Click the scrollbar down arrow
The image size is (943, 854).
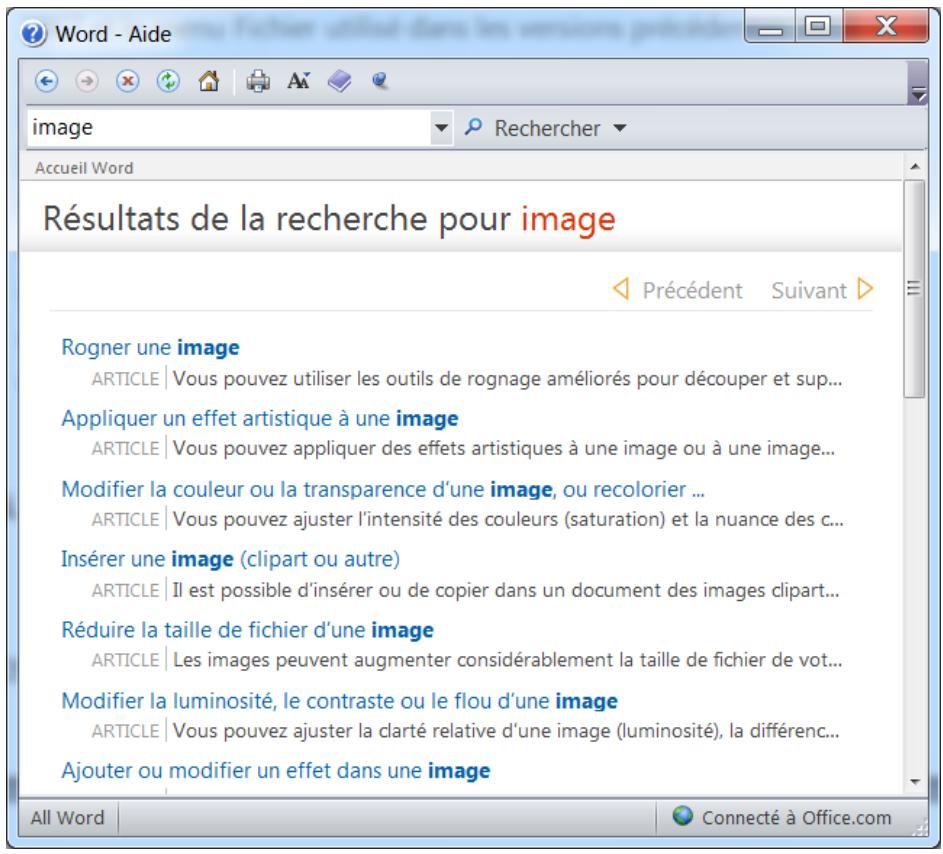(915, 782)
